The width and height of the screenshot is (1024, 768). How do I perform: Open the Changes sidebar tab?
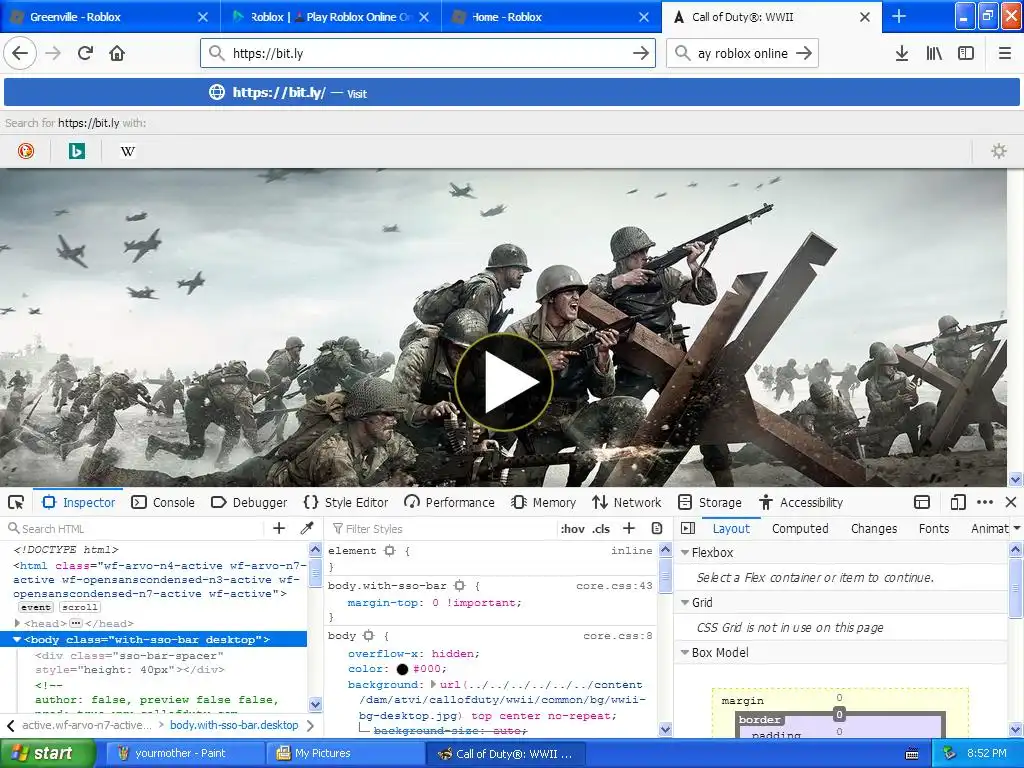coord(874,528)
